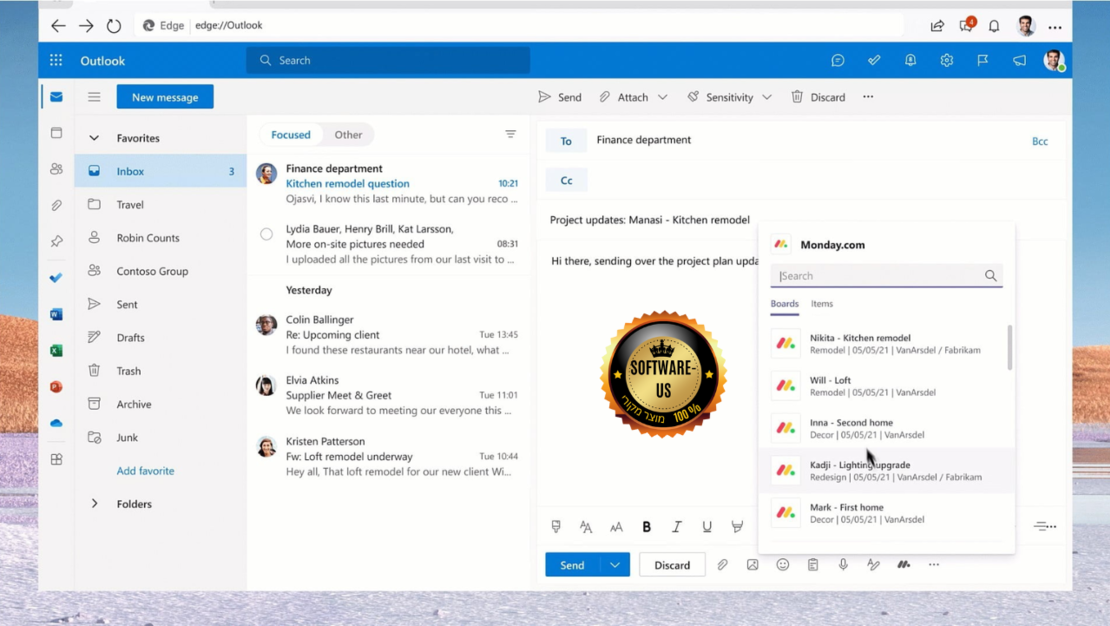This screenshot has height=626, width=1110.
Task: Click the Bold formatting button
Action: tap(646, 526)
